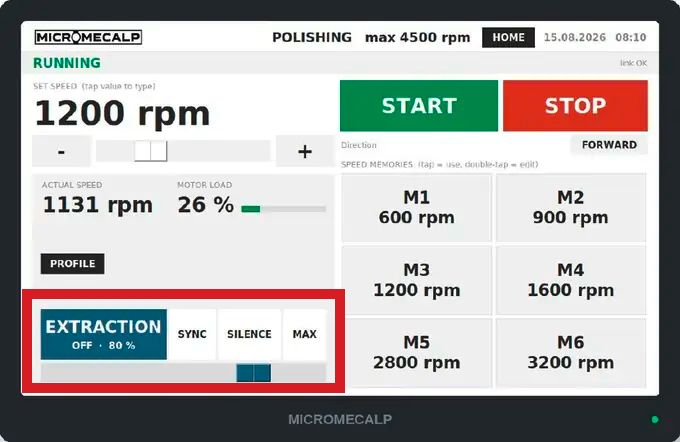Click the 'link OK' status text

[633, 63]
